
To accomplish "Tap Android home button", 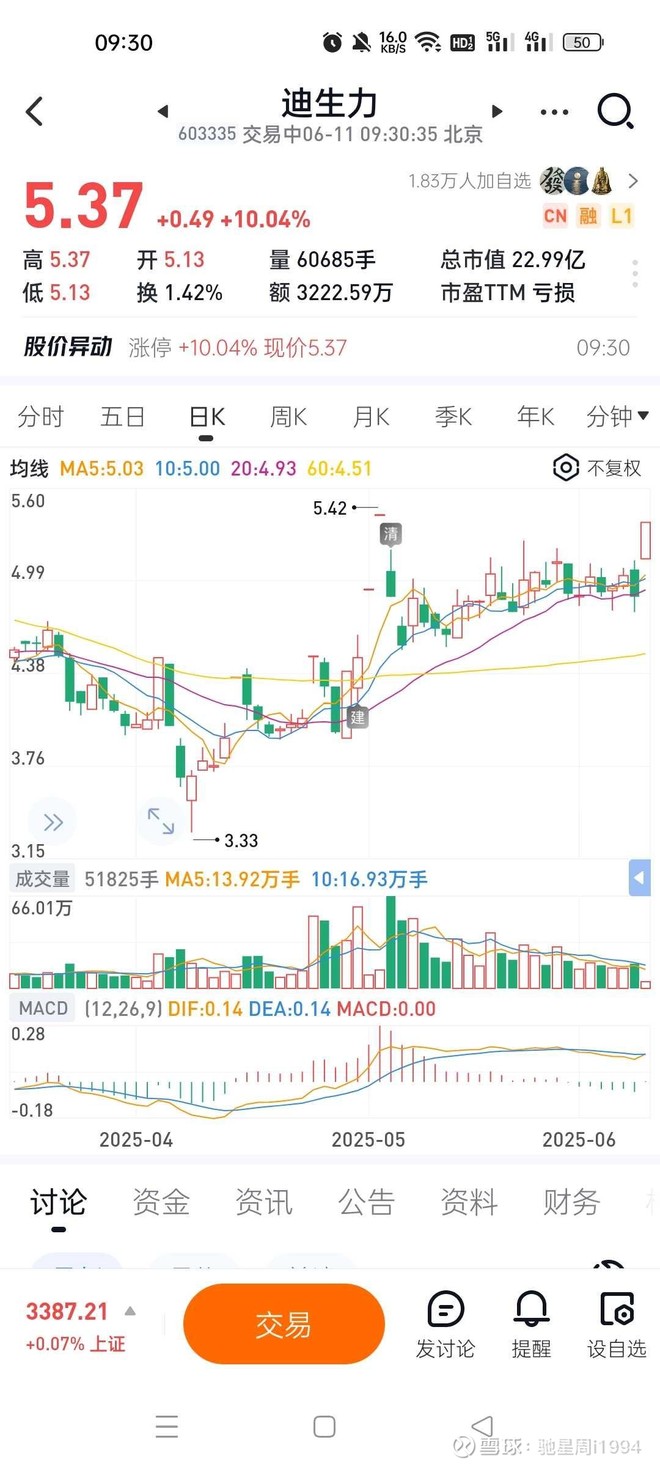I will click(x=324, y=1426).
